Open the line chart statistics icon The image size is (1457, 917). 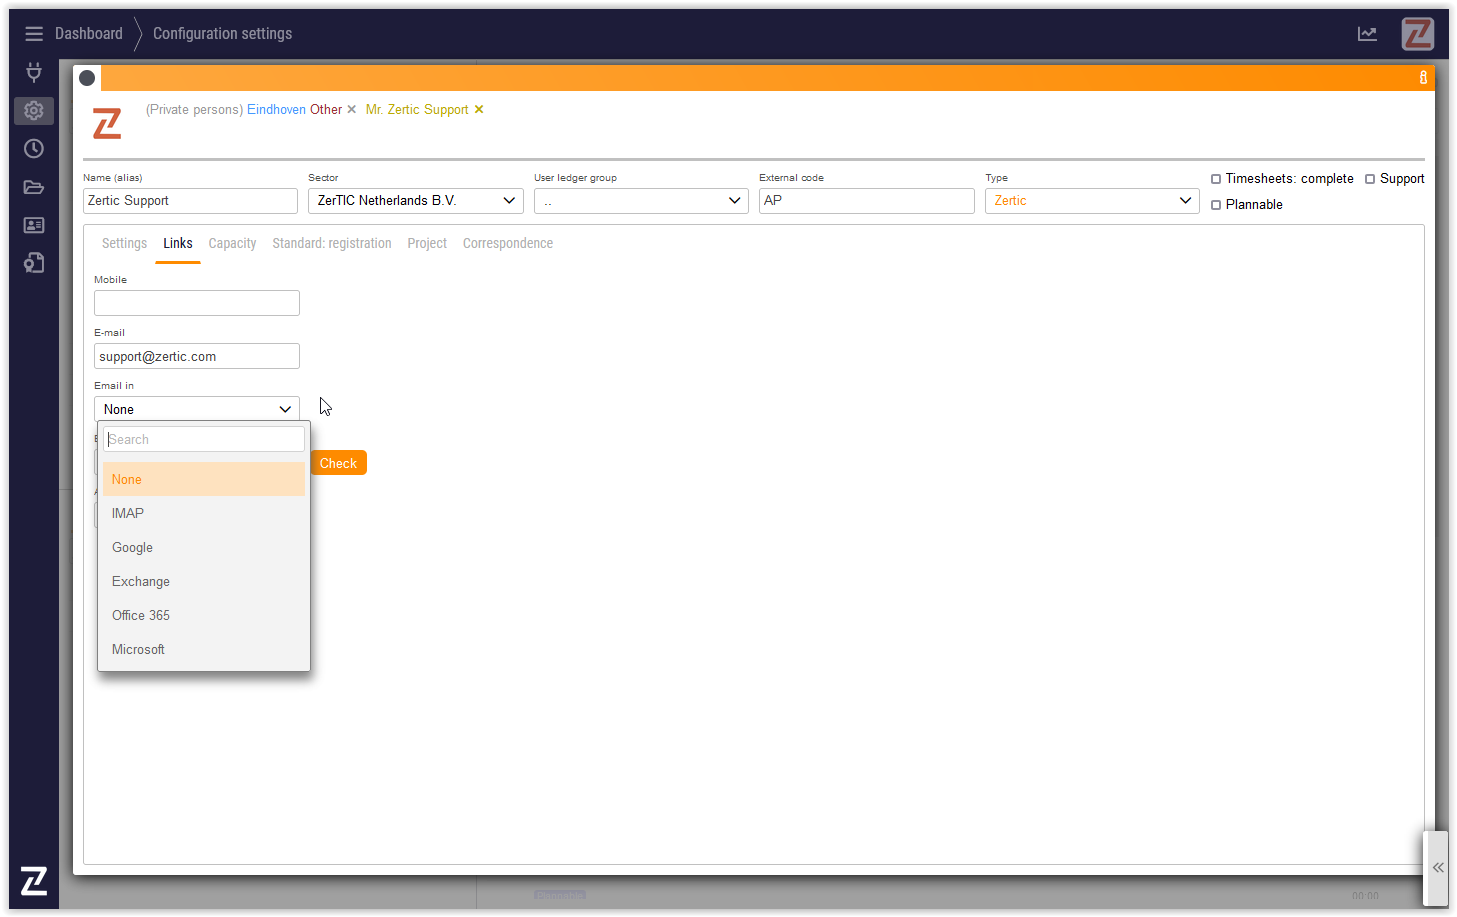tap(1367, 34)
